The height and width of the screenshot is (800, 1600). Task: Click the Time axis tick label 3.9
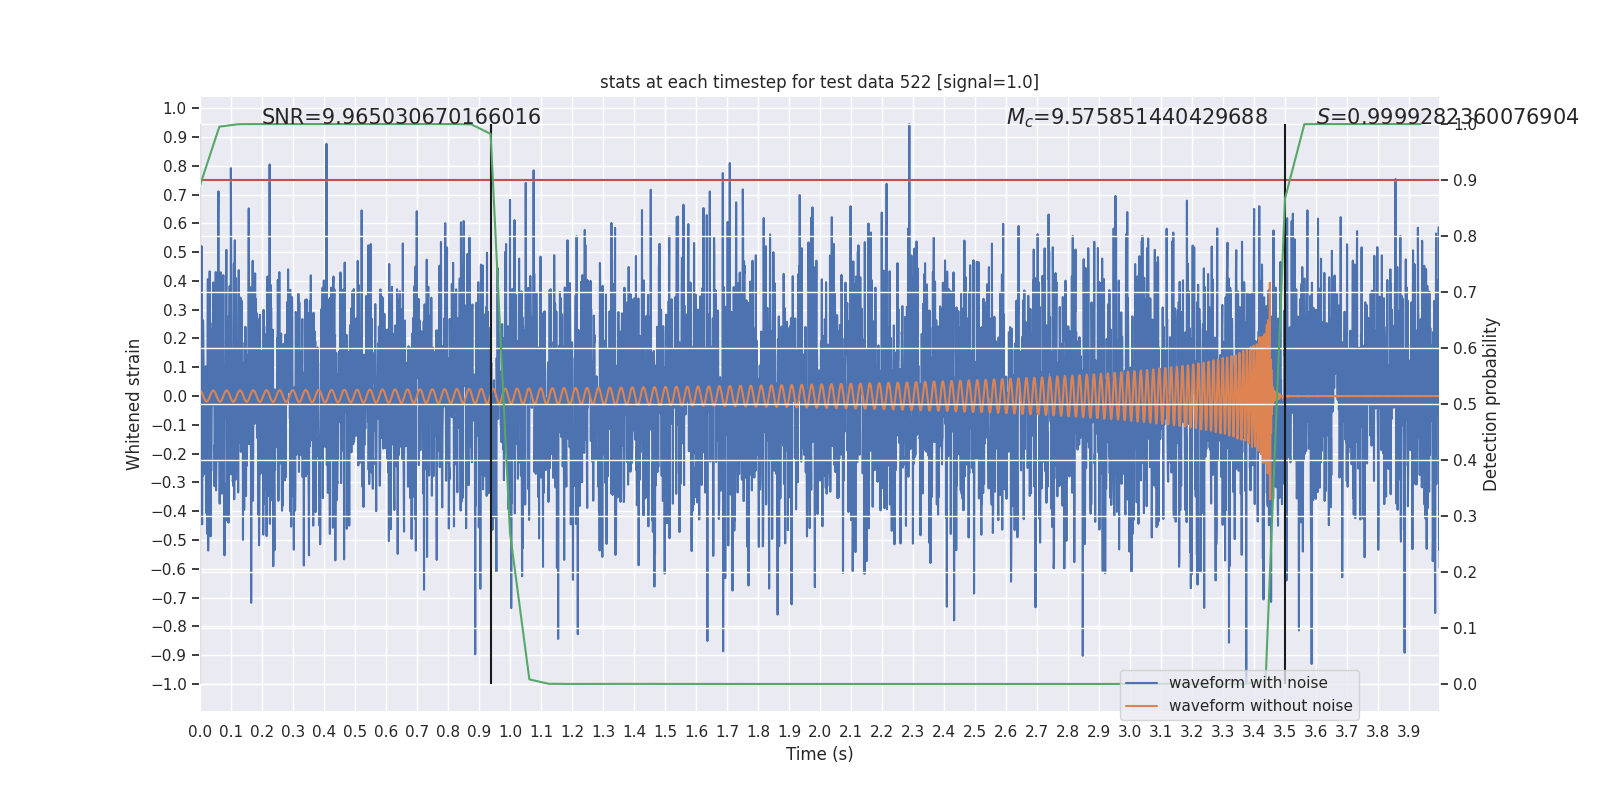1409,732
